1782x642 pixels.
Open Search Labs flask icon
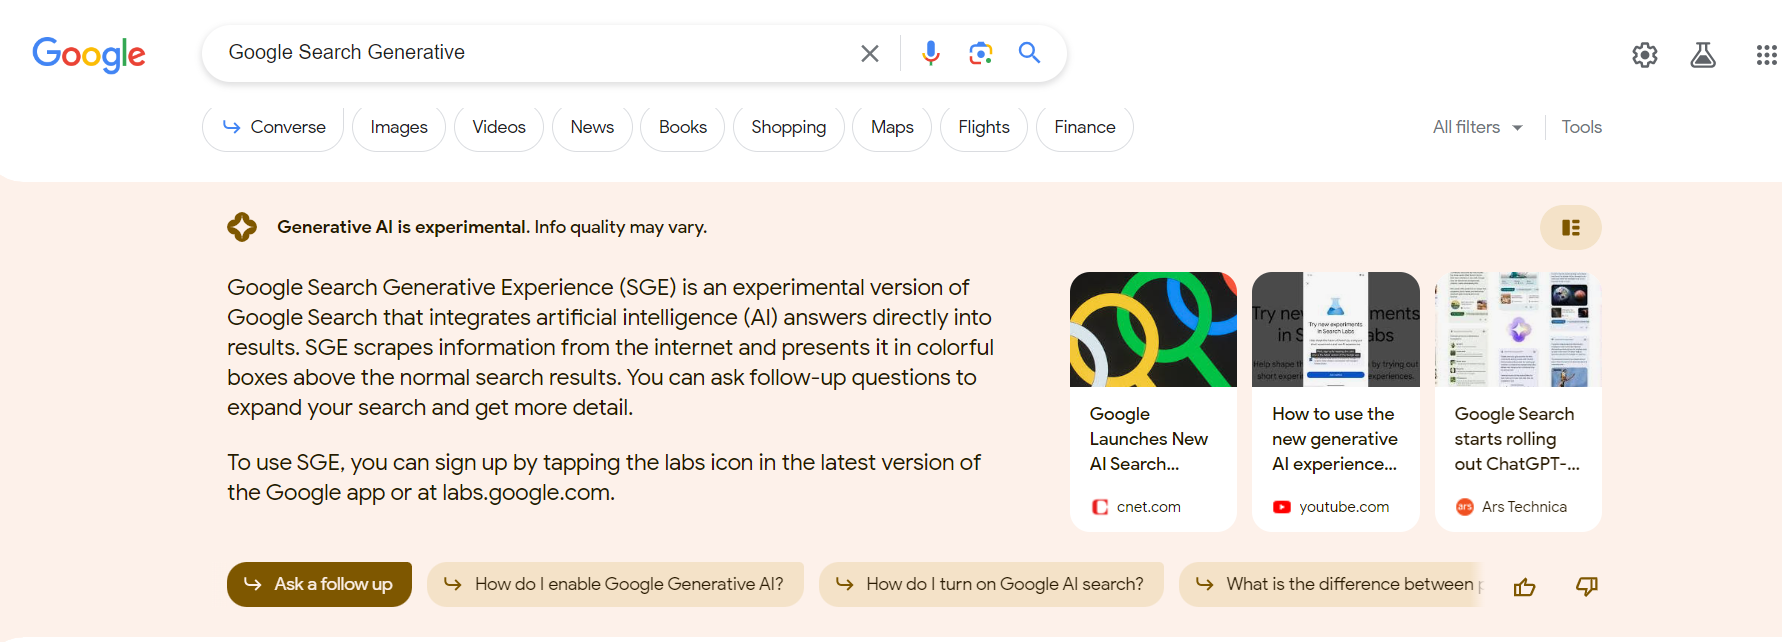pos(1703,55)
